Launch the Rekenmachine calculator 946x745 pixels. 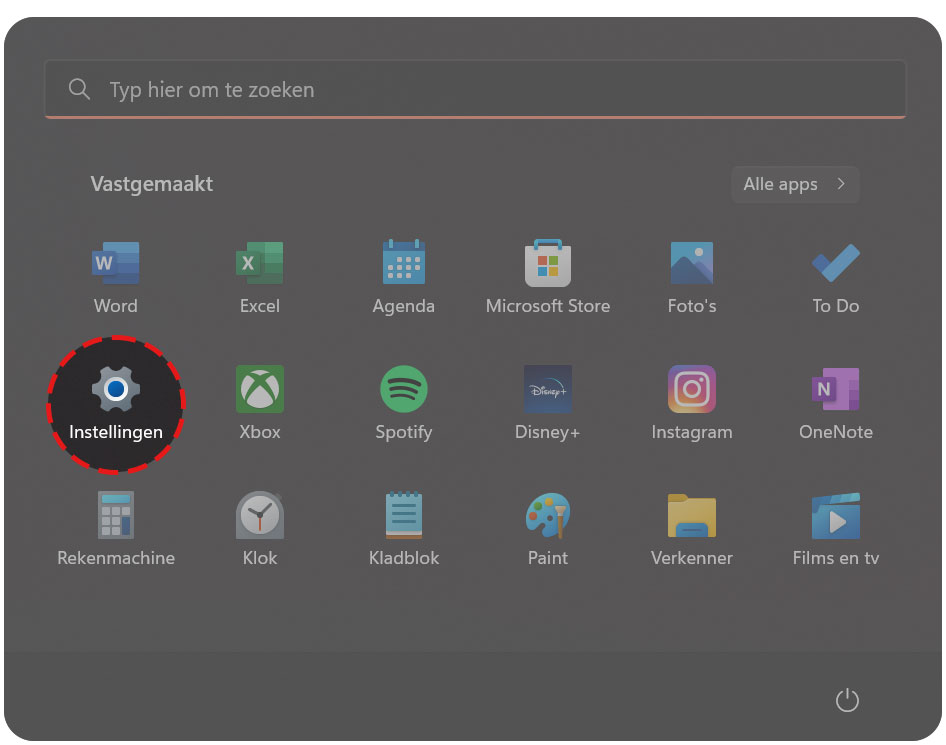click(116, 516)
